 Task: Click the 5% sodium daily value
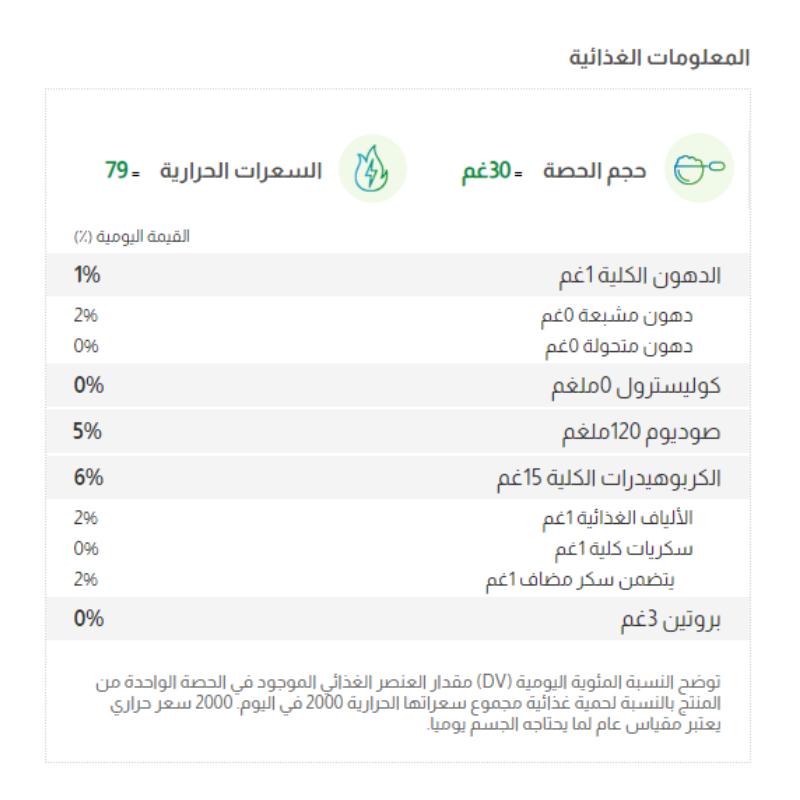pos(89,433)
